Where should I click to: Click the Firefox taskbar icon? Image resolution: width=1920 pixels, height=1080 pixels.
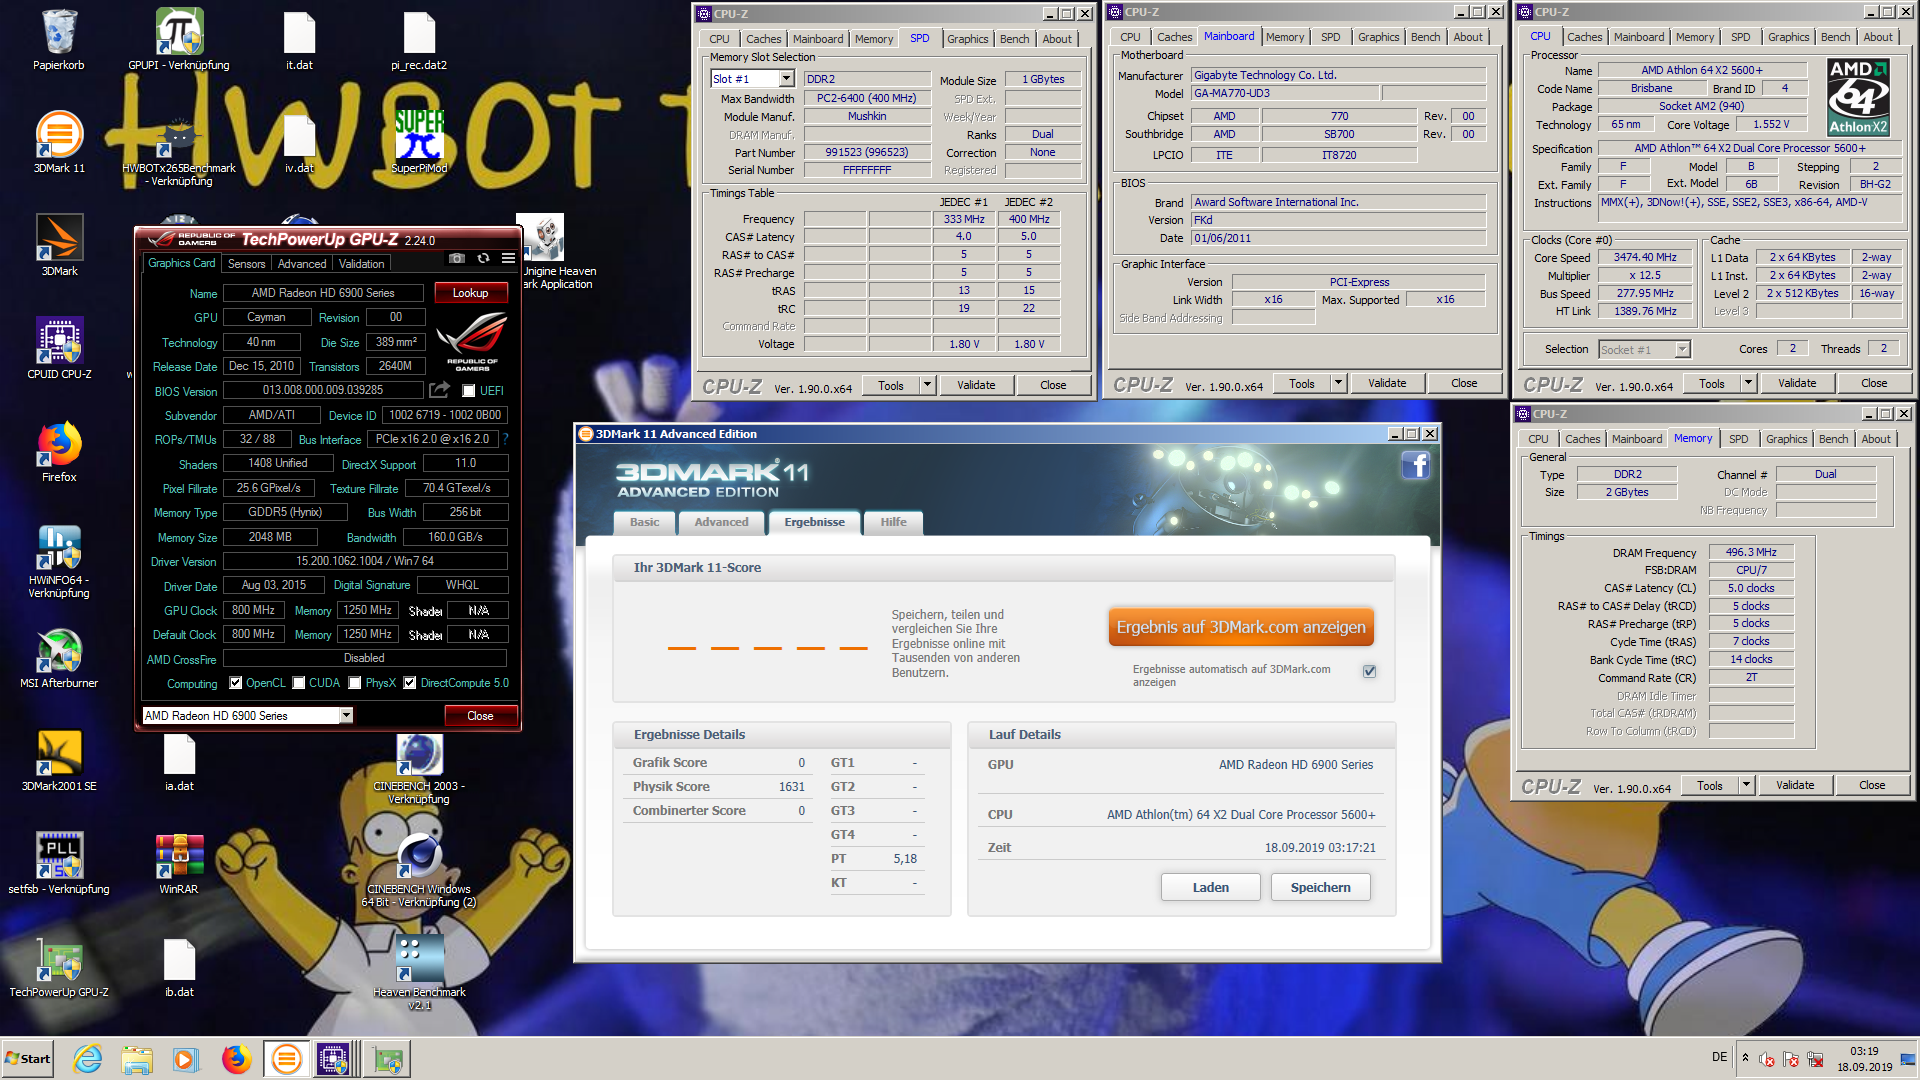click(x=236, y=1059)
